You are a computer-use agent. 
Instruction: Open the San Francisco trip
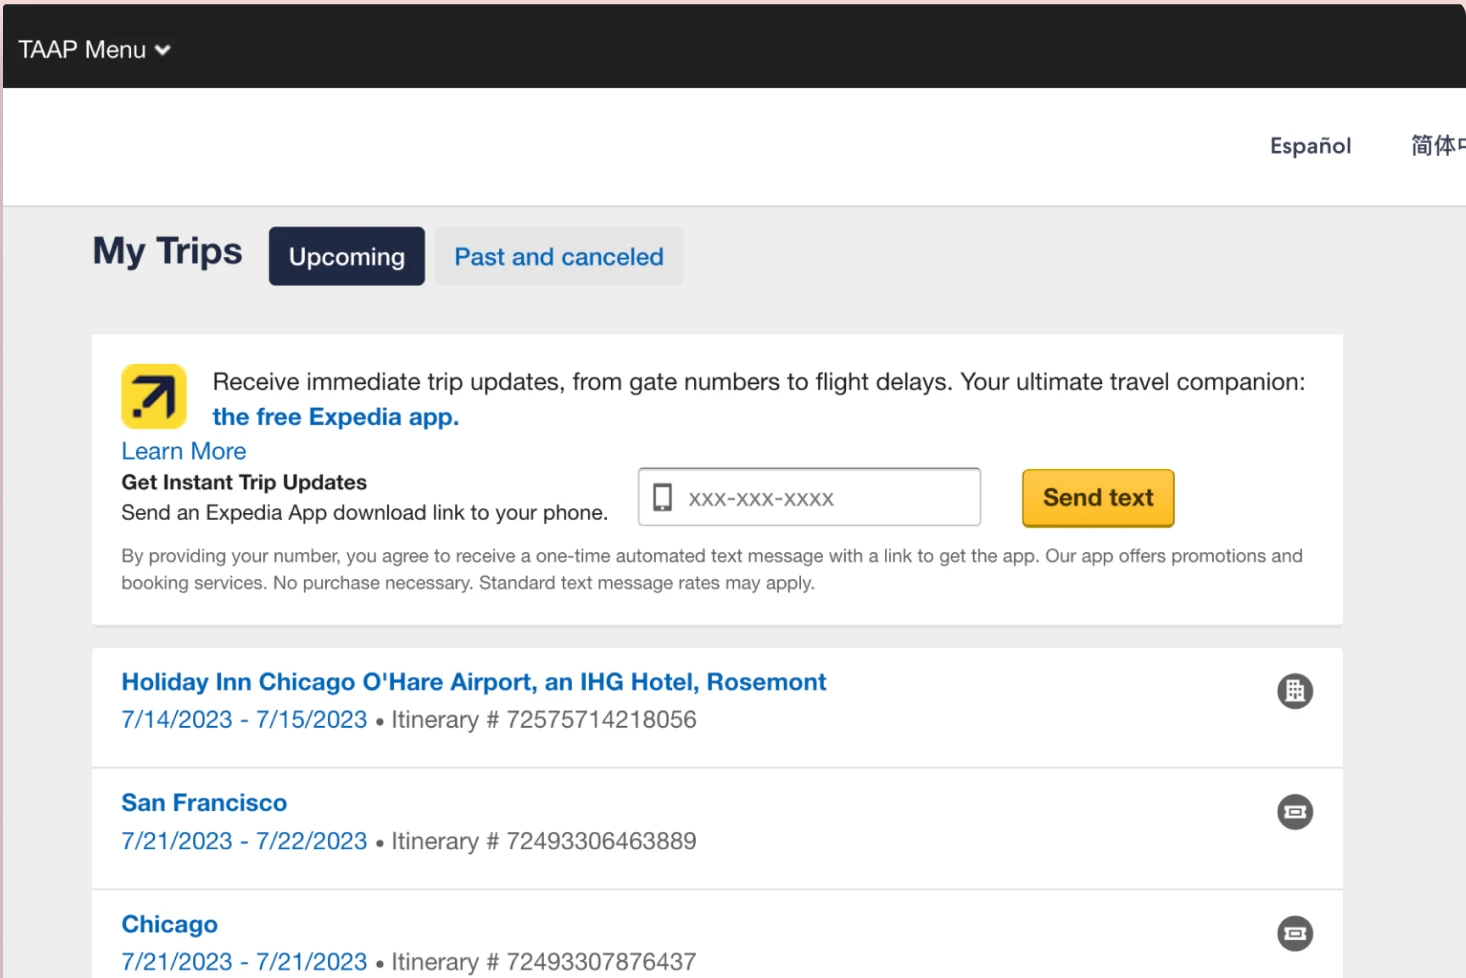(204, 803)
